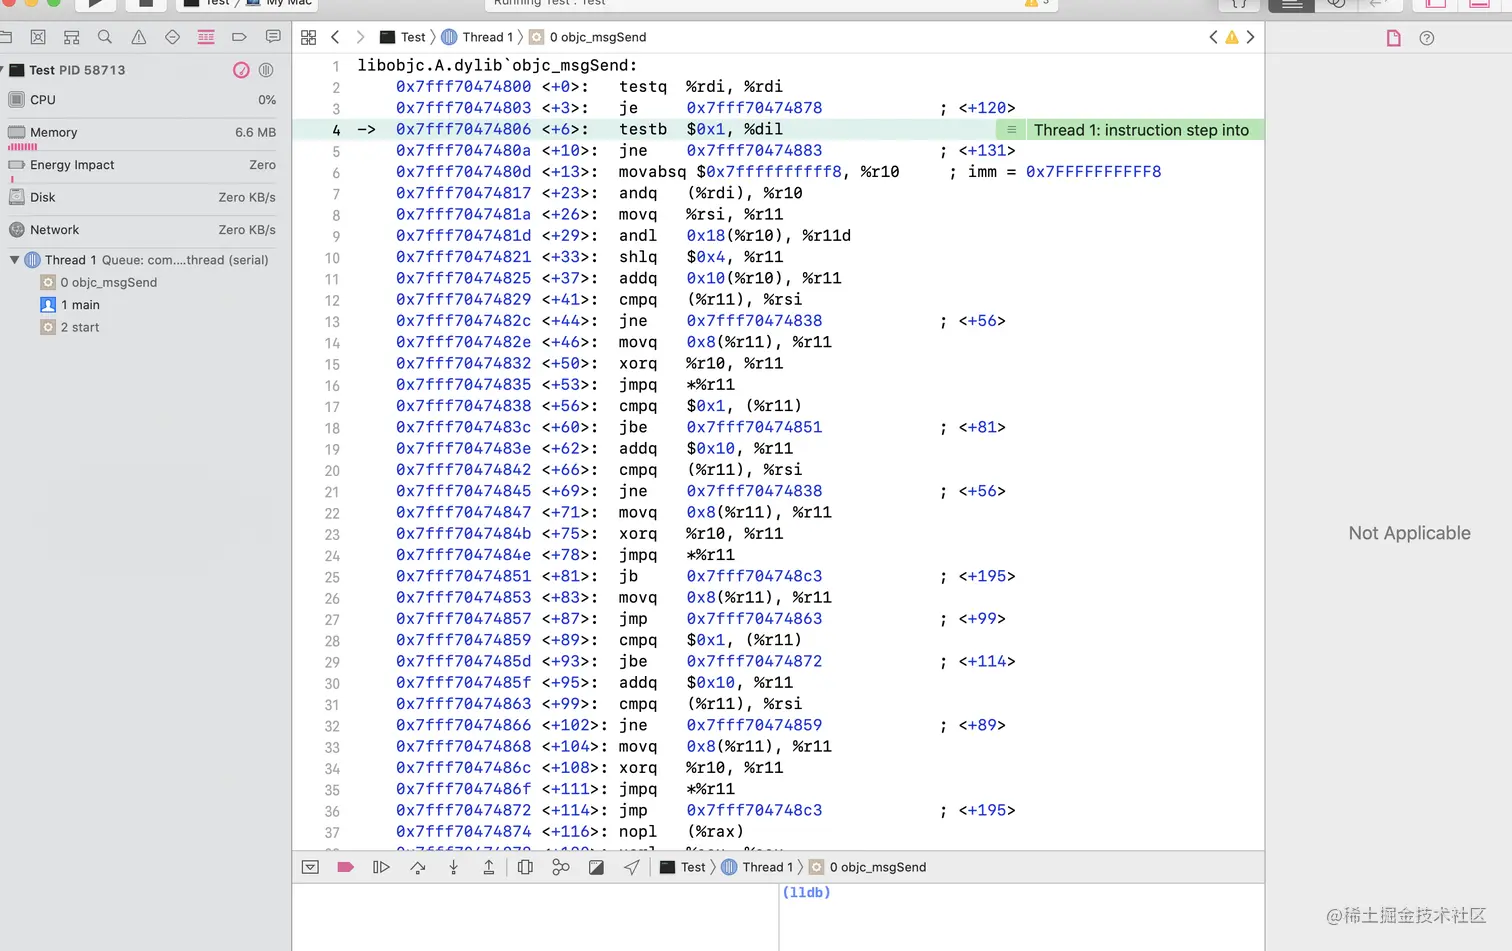The height and width of the screenshot is (951, 1512).
Task: Toggle the debug area panel button
Action: [1480, 4]
